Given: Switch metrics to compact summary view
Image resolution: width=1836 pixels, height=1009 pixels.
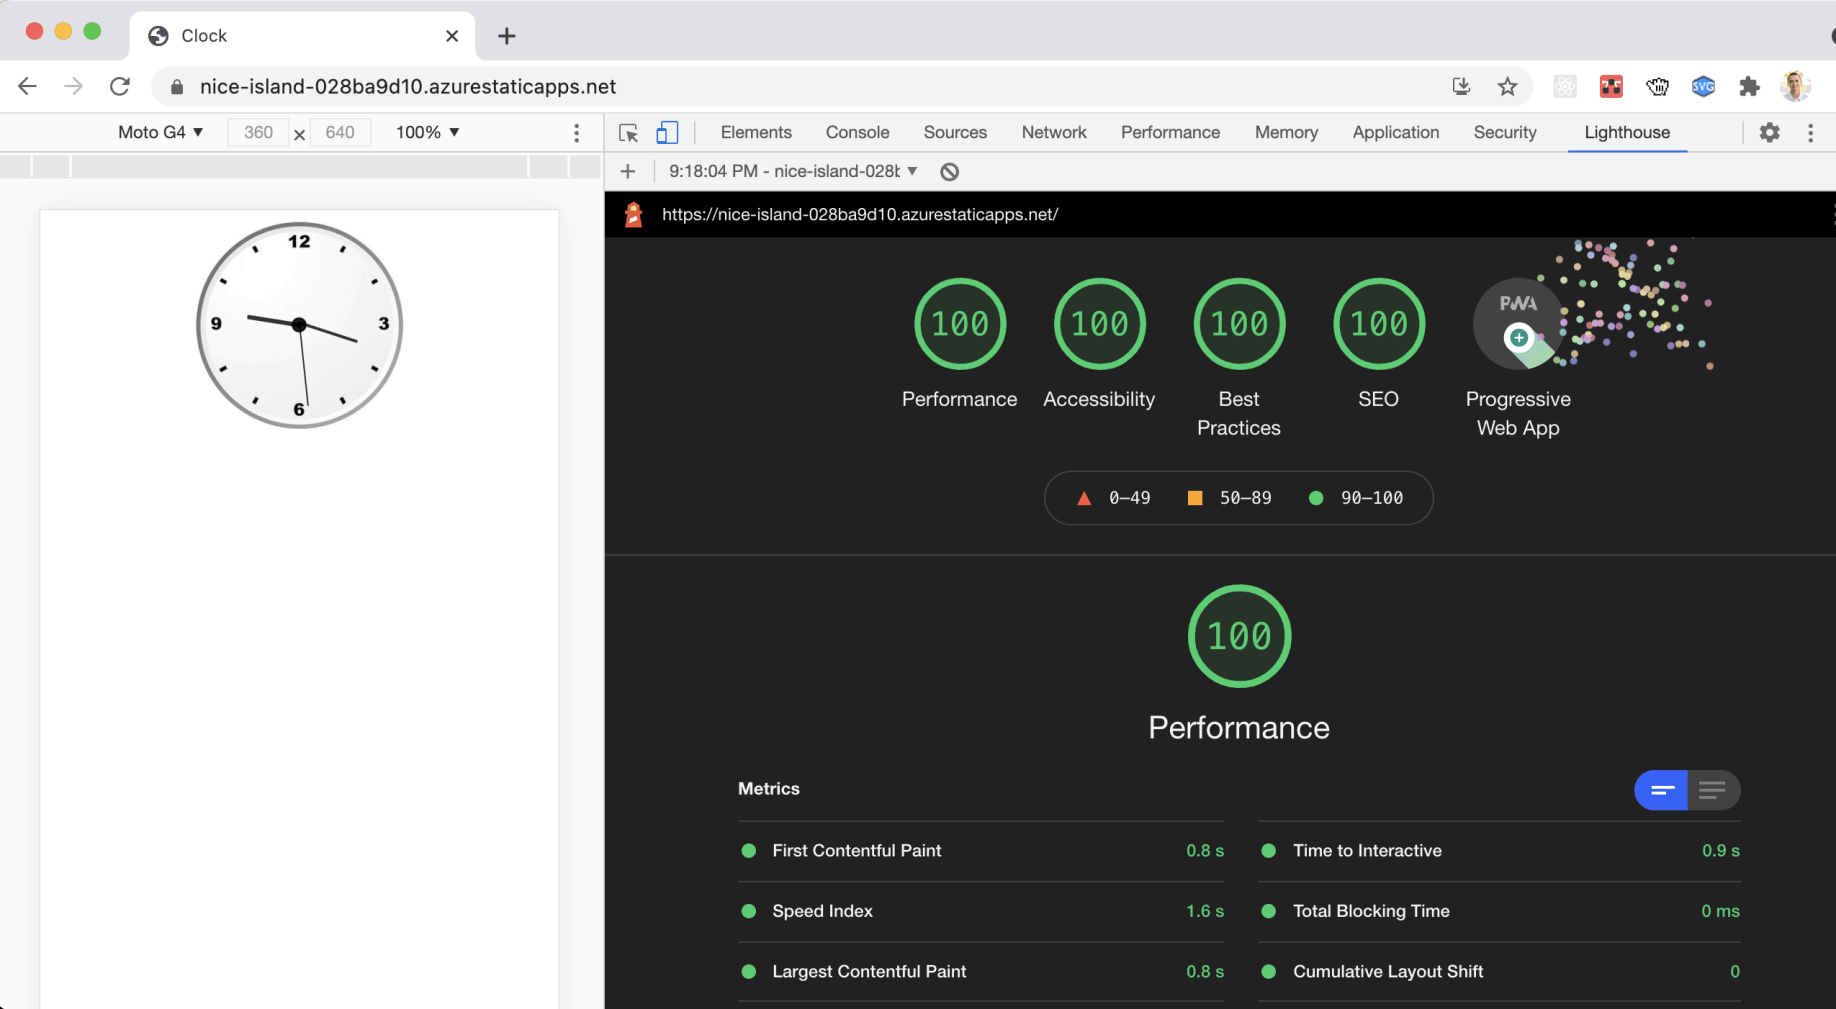Looking at the screenshot, I should (1661, 790).
